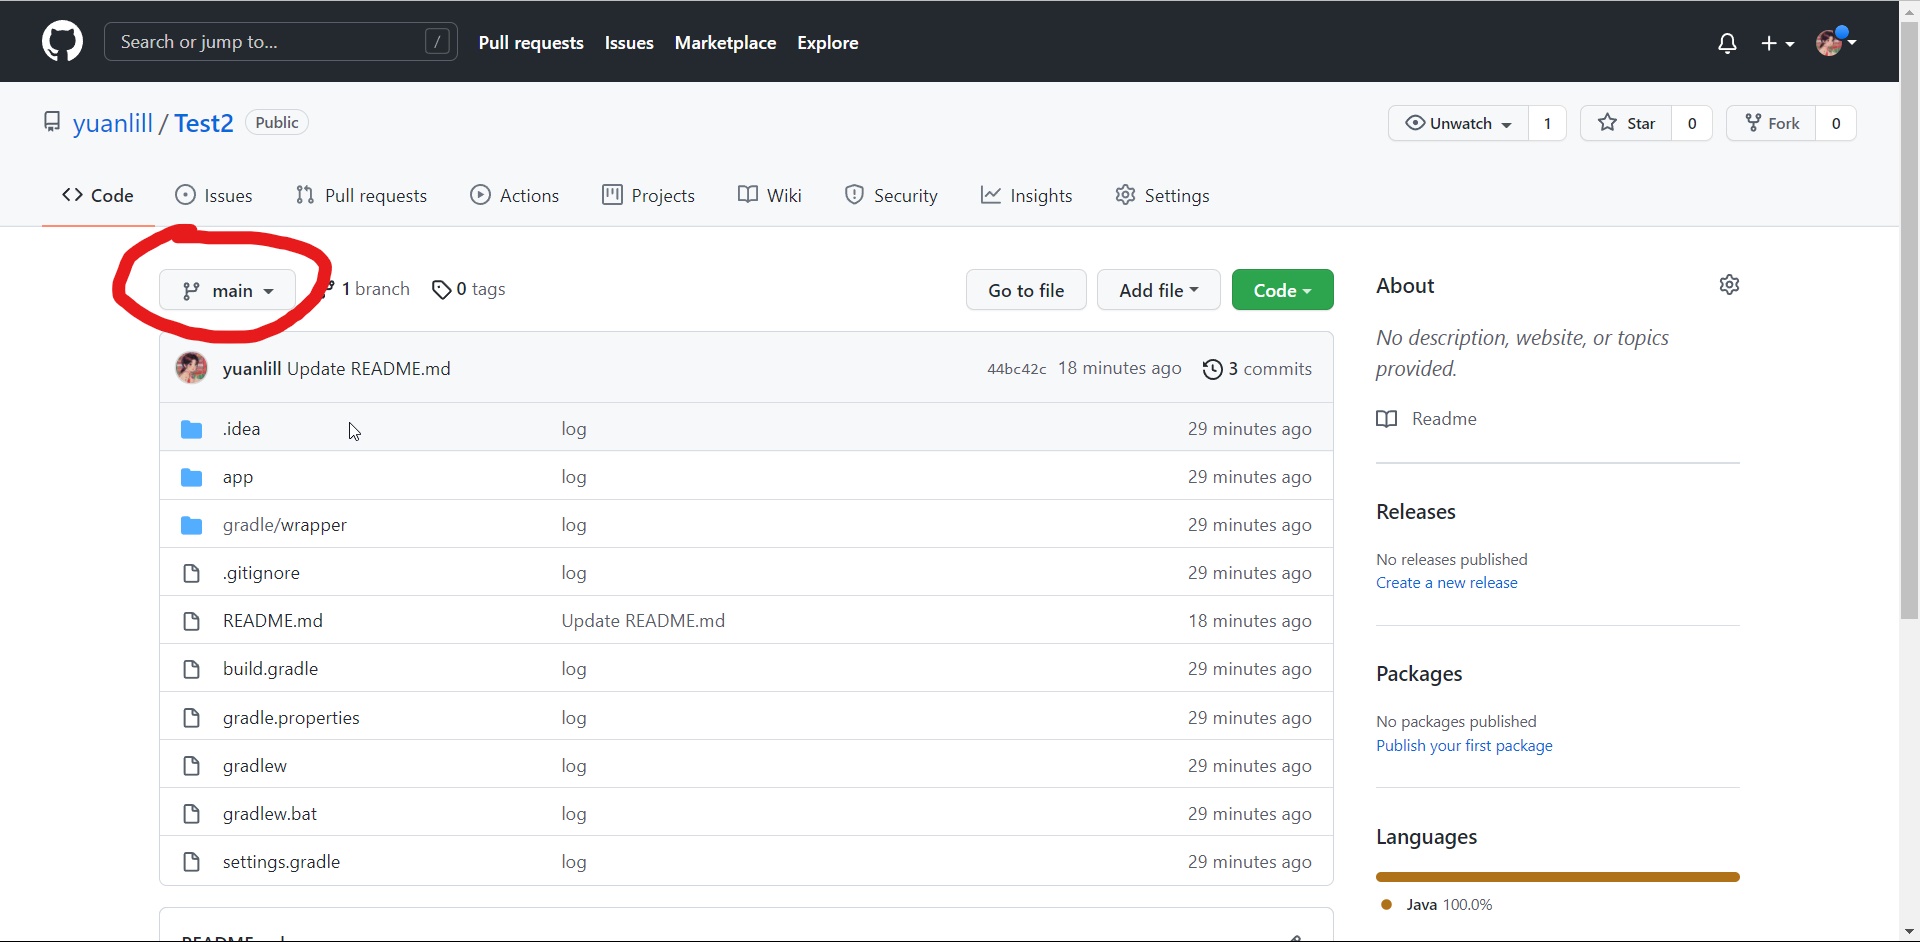Click the tag icon next to 0 tags

point(441,290)
